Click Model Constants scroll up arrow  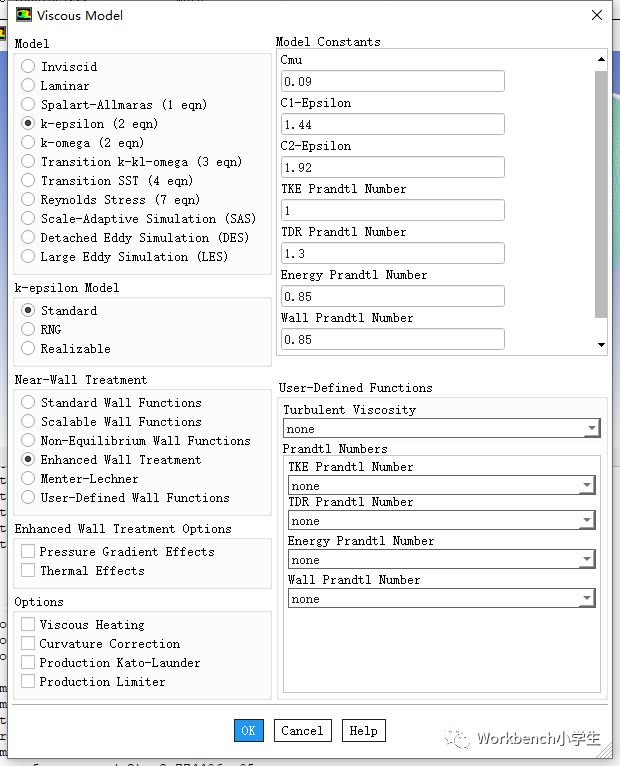(601, 59)
